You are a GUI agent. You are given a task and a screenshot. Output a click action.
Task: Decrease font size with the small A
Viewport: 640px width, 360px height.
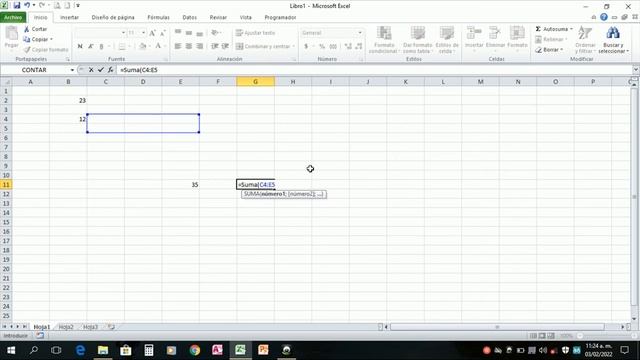pyautogui.click(x=162, y=33)
